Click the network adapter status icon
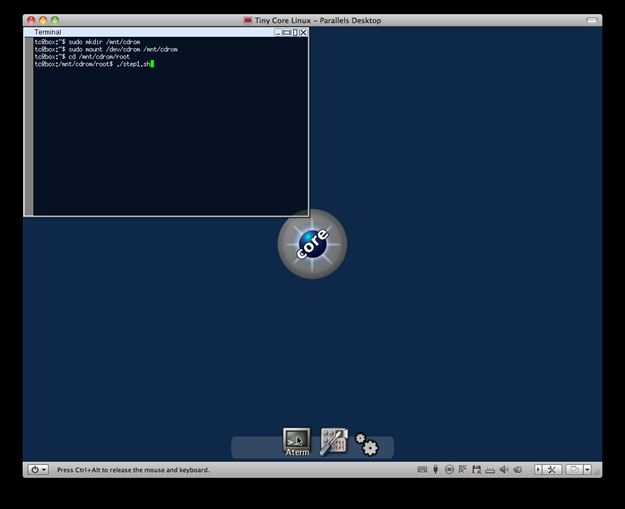625x509 pixels. pos(463,470)
